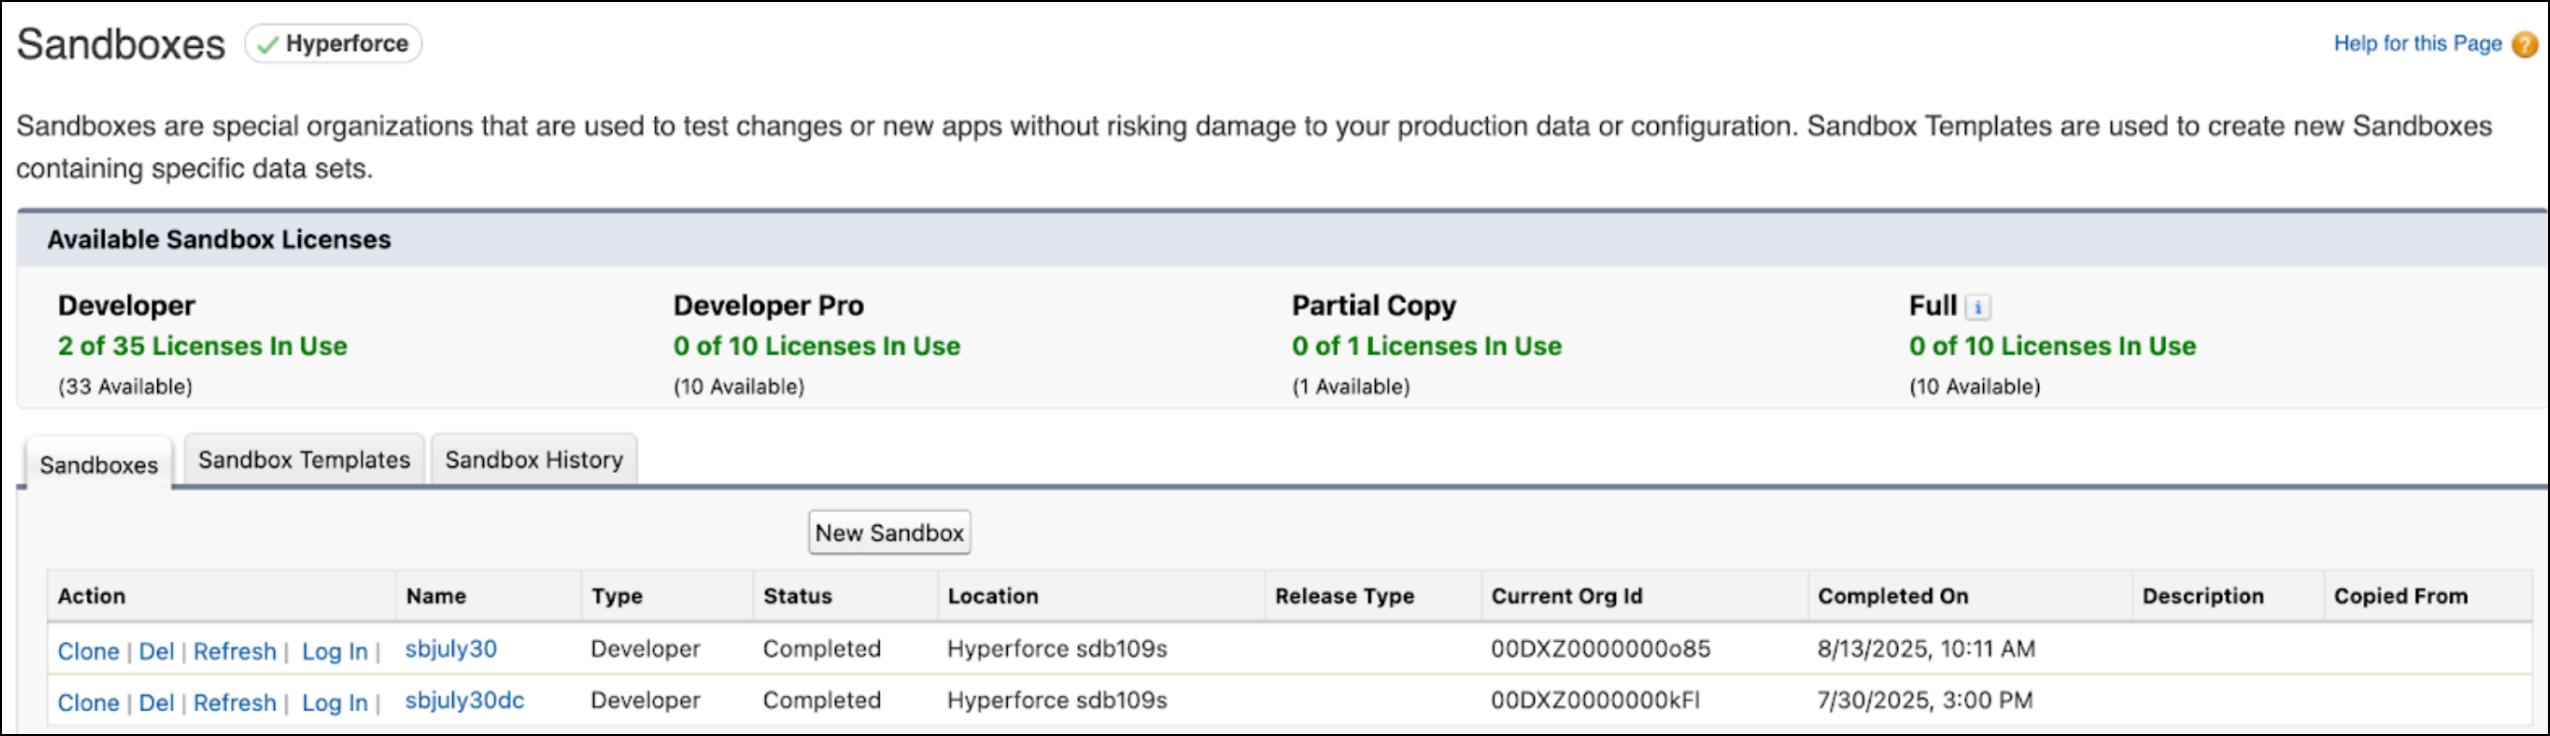Click the info icon next to Full
This screenshot has height=736, width=2550.
[1977, 307]
